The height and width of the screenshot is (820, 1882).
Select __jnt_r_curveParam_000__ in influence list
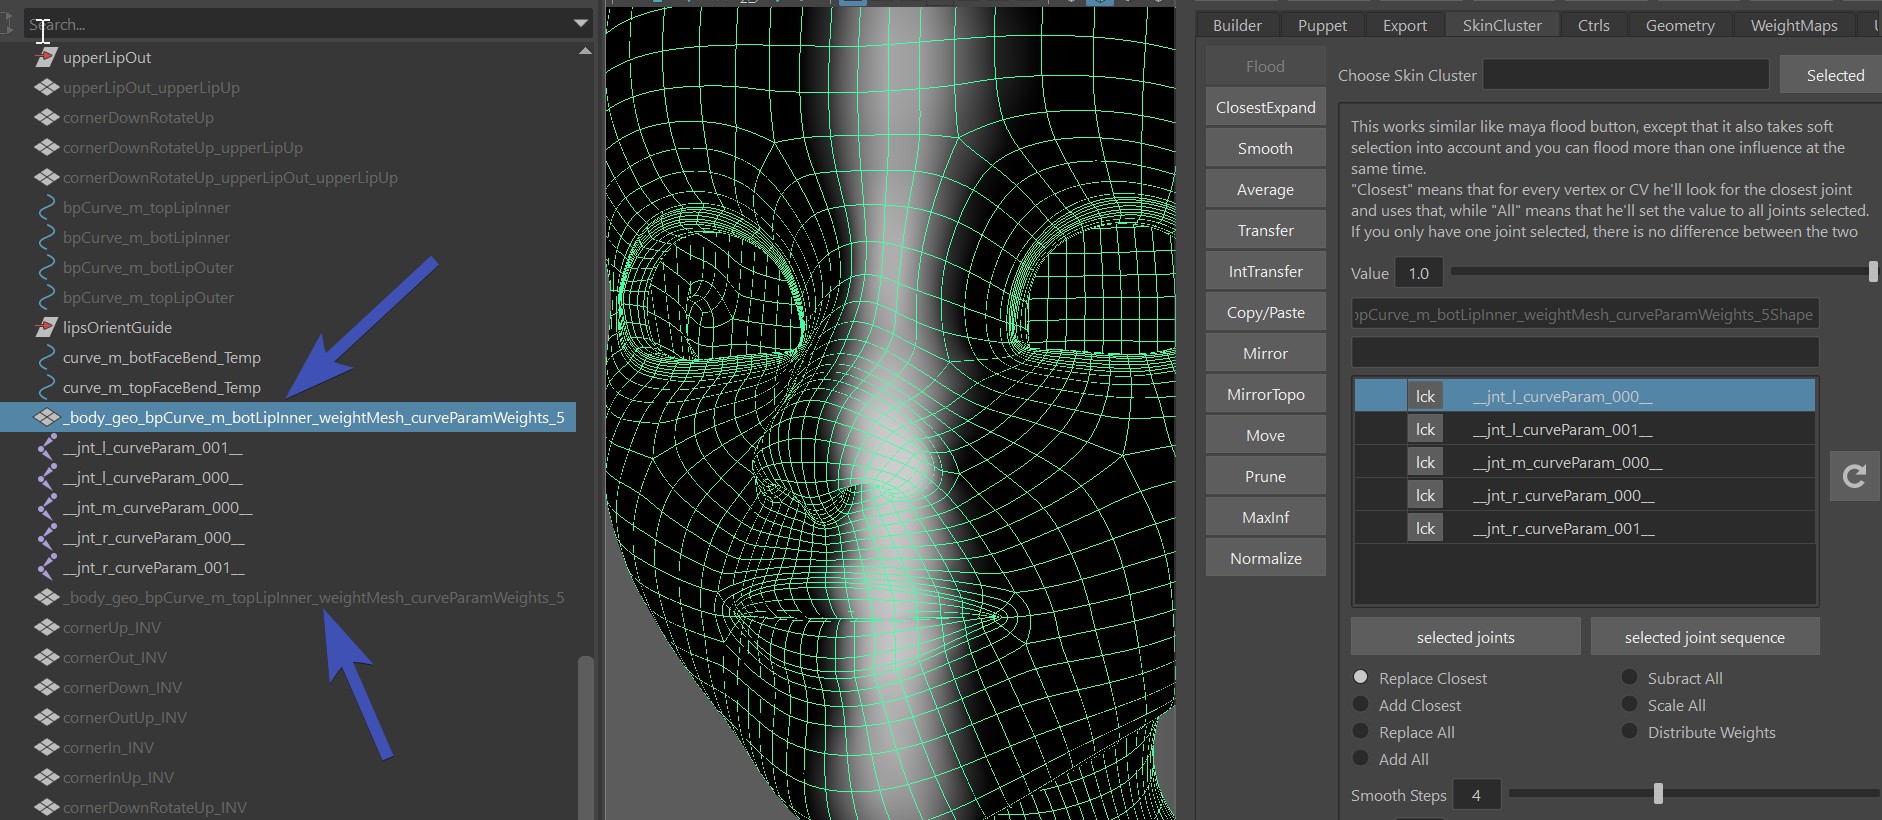click(1584, 495)
